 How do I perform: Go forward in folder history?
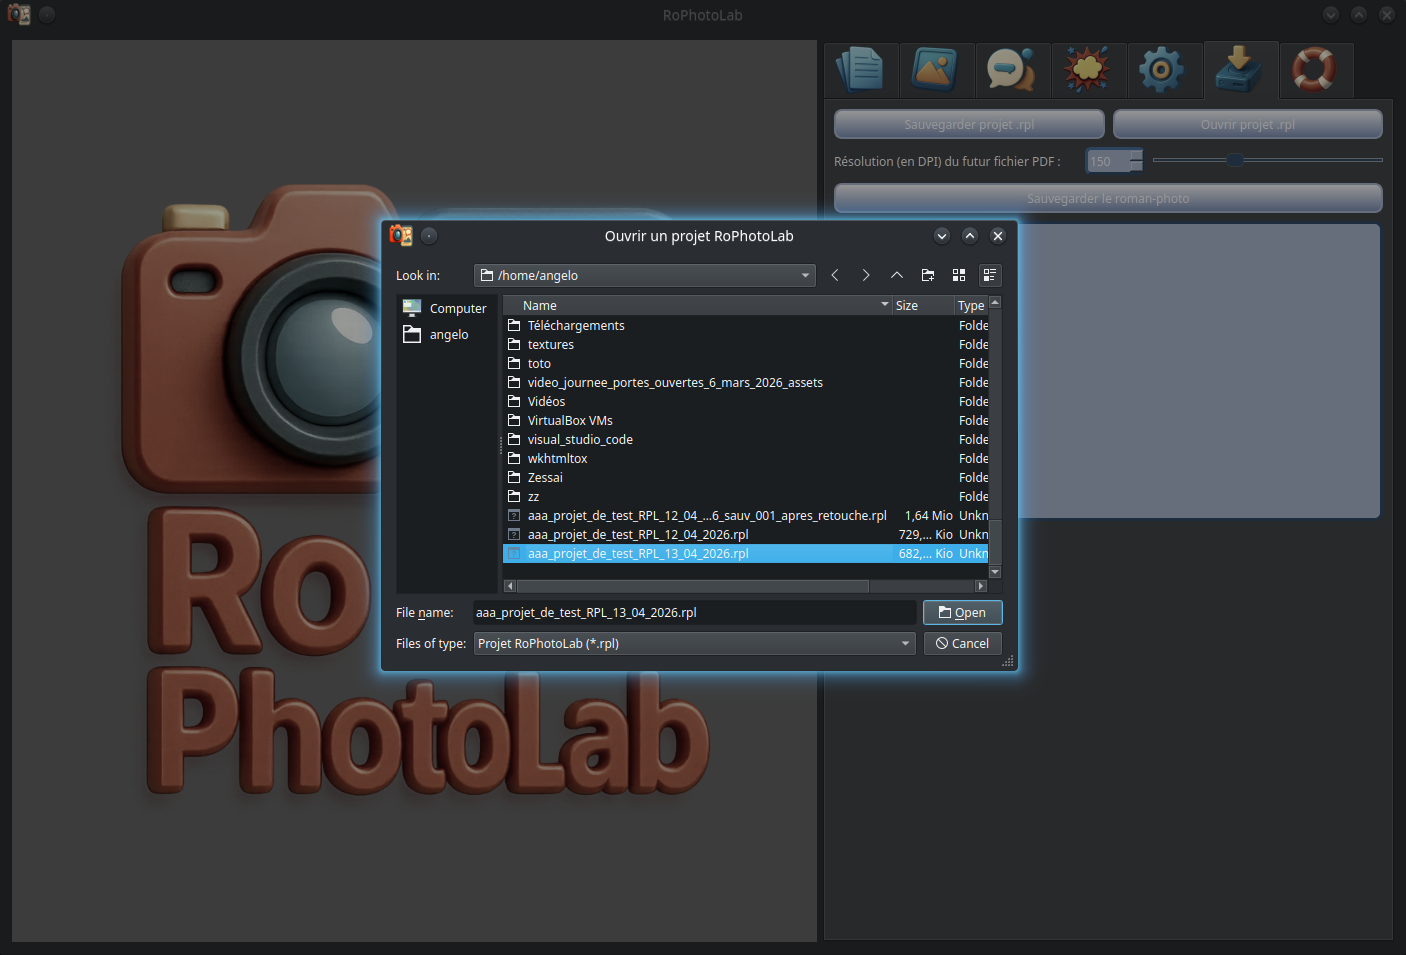pos(866,275)
